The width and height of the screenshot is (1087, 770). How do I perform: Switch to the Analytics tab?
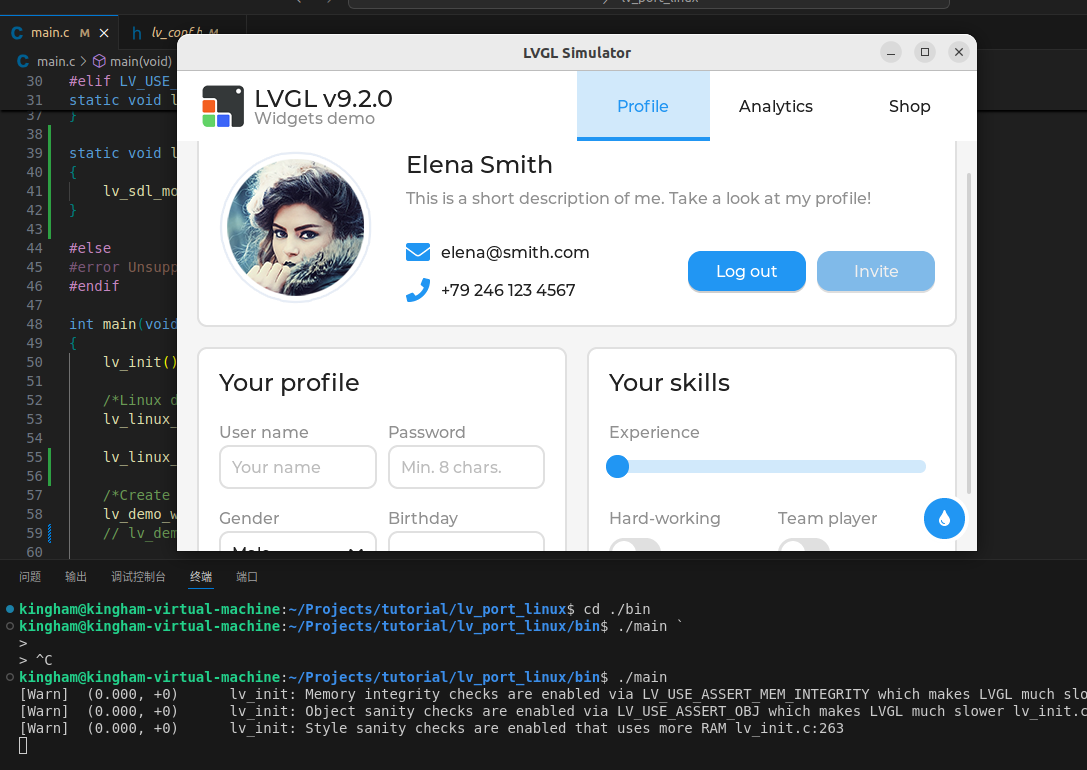pos(776,106)
